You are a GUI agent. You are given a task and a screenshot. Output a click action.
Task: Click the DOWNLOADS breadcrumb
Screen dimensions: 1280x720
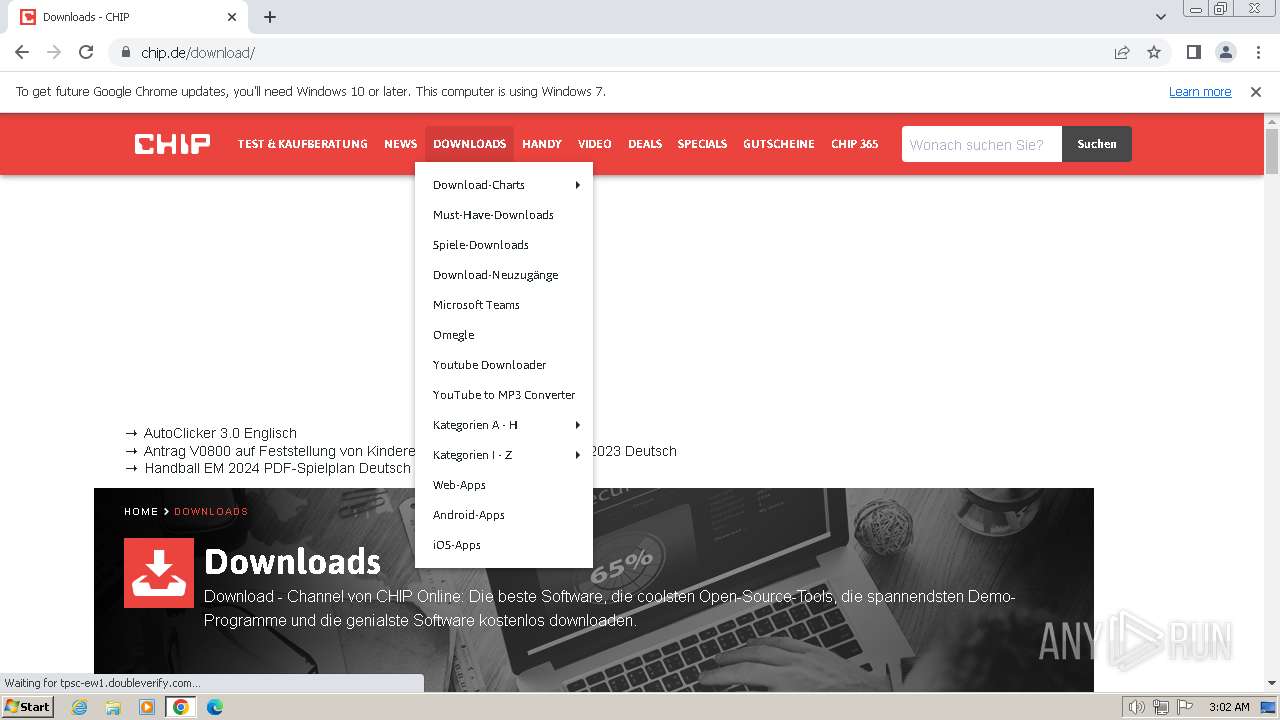[x=211, y=511]
